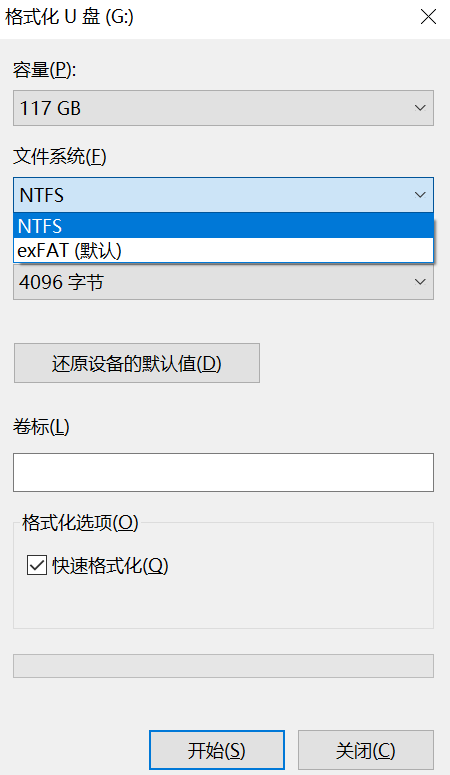Select exFAT (默认) from the list
This screenshot has height=775, width=450.
coord(224,251)
